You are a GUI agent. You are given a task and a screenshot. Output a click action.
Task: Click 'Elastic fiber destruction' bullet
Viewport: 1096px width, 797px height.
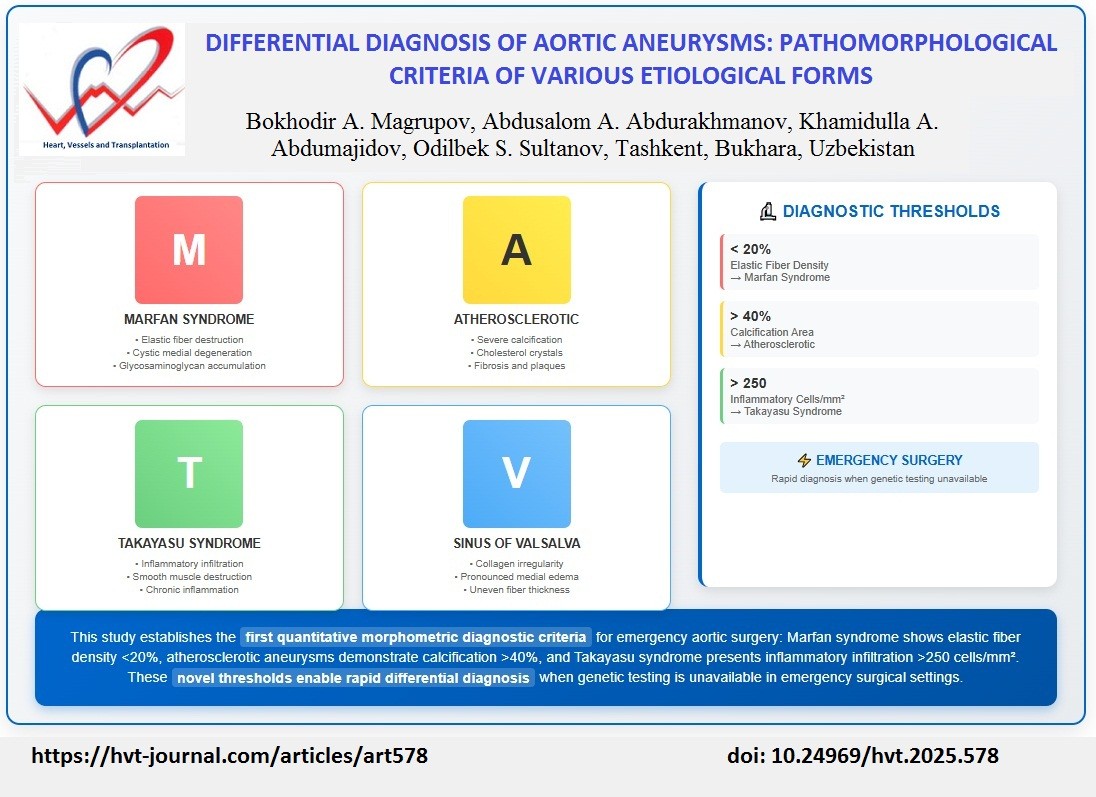pyautogui.click(x=189, y=340)
